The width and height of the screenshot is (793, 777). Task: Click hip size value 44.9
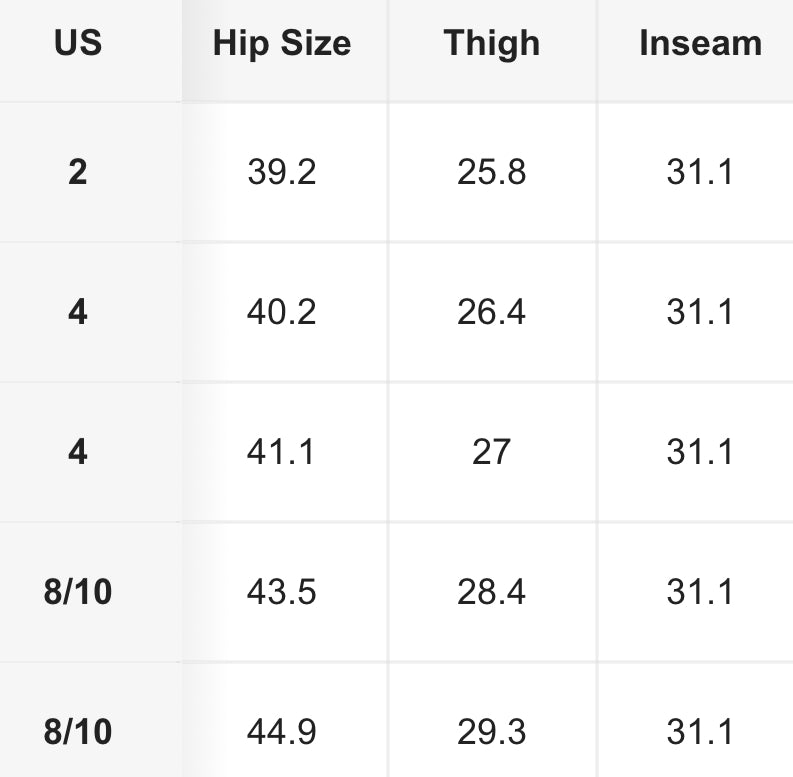[x=282, y=732]
